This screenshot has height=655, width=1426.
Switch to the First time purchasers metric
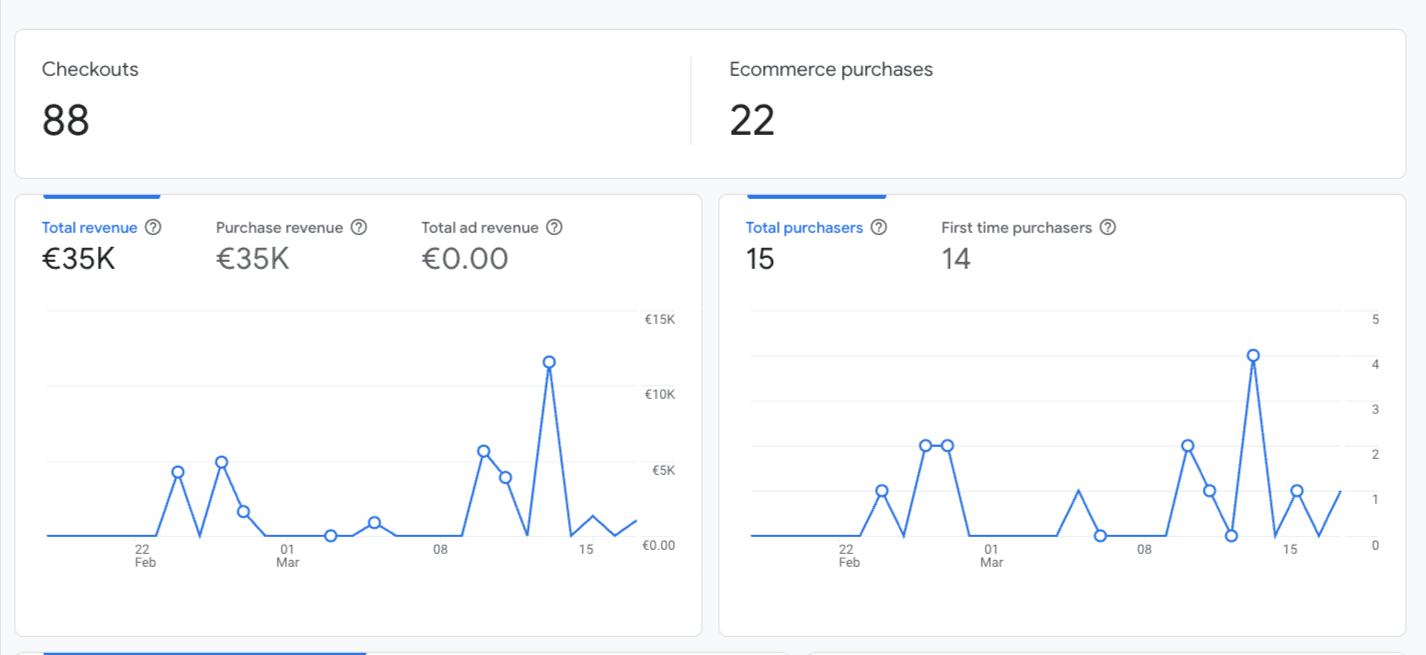point(1016,227)
